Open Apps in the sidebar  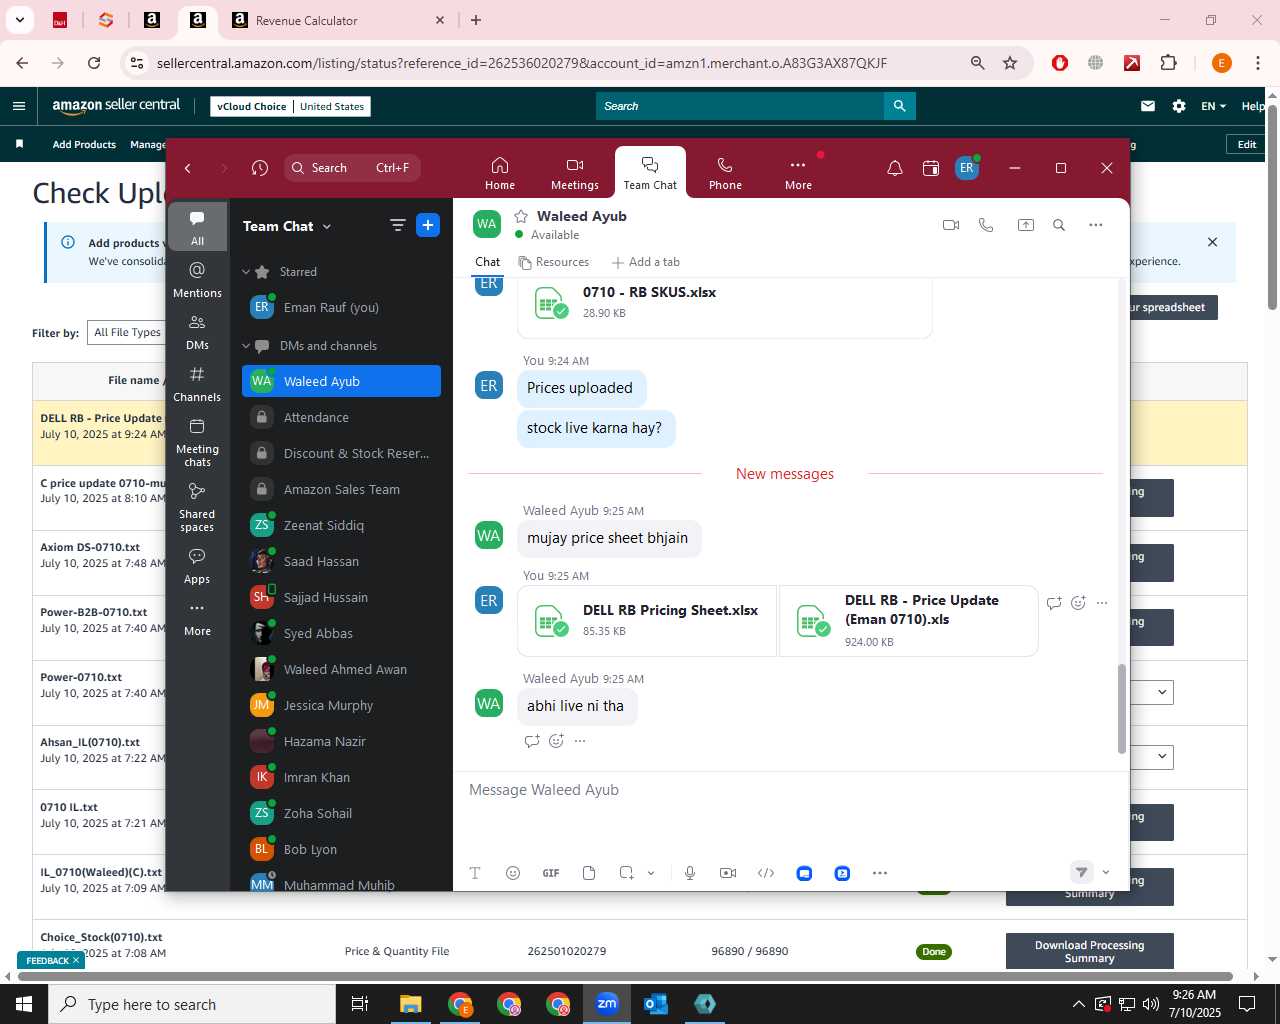pyautogui.click(x=197, y=565)
